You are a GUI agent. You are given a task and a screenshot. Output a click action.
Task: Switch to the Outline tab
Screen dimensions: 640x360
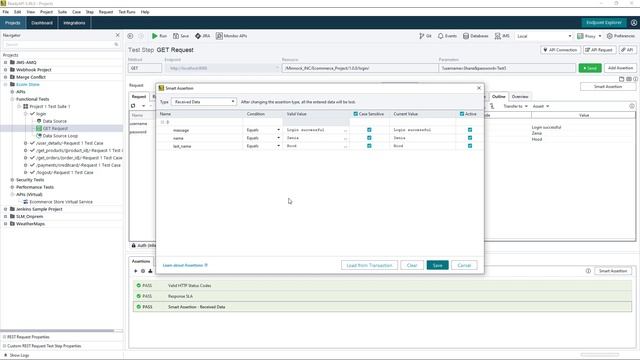click(x=498, y=97)
